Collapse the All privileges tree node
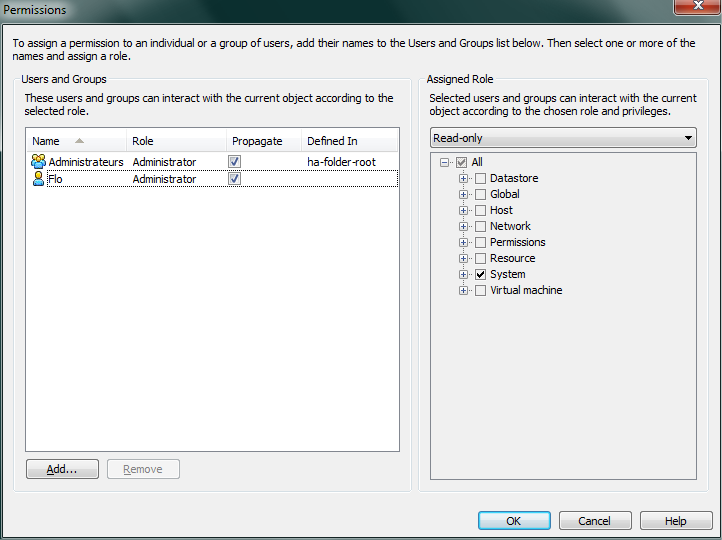 444,162
